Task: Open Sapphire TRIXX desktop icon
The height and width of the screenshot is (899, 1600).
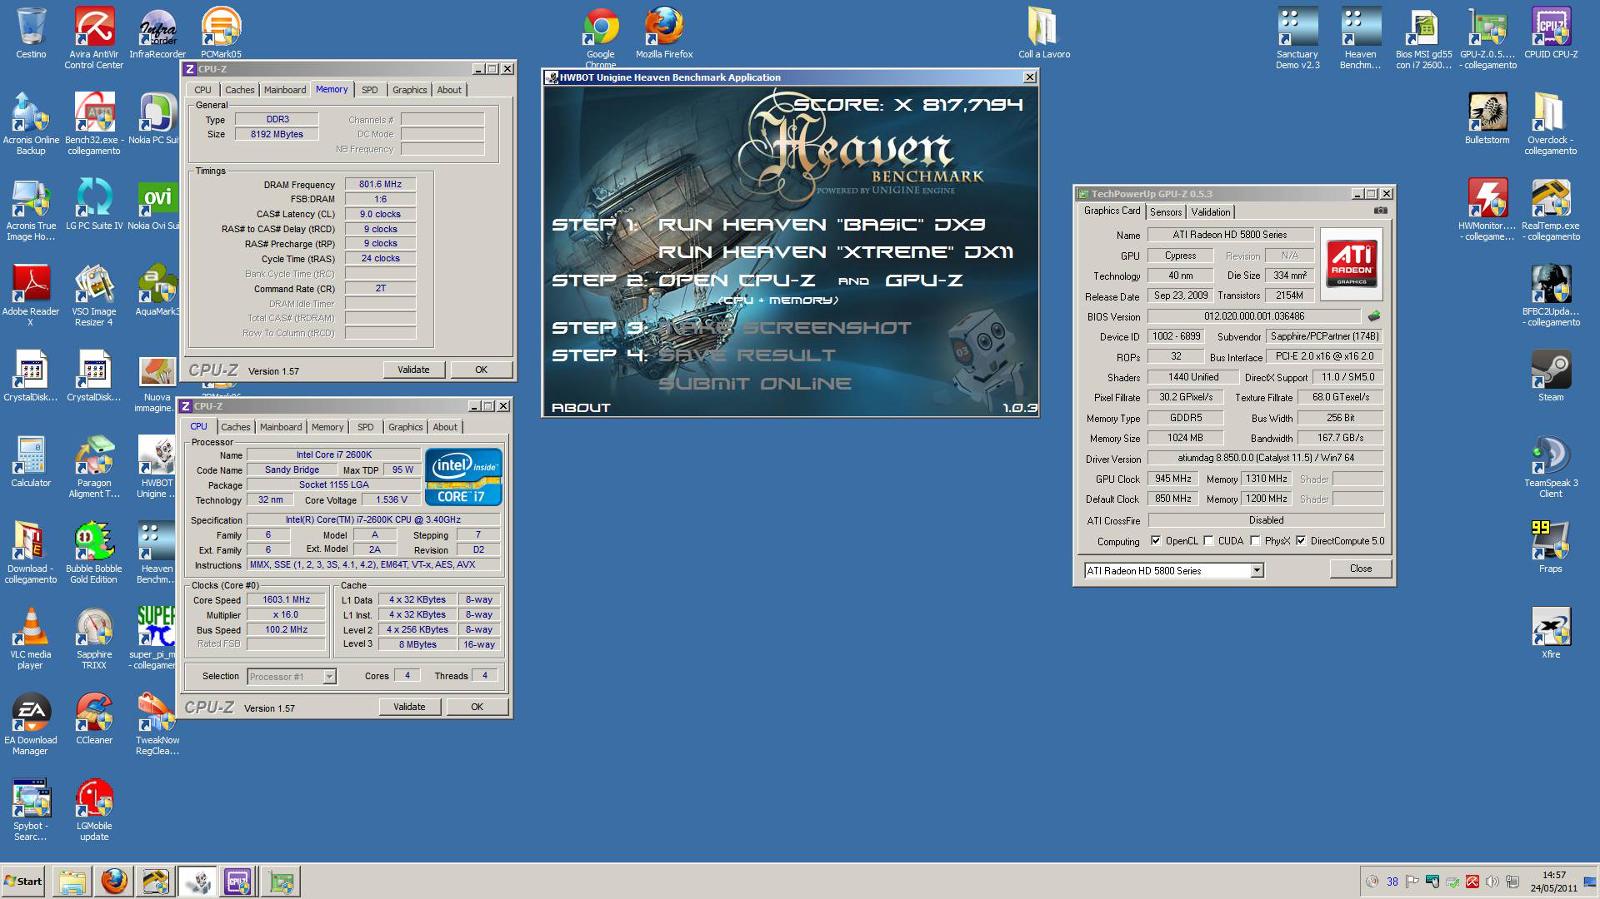Action: click(x=94, y=639)
